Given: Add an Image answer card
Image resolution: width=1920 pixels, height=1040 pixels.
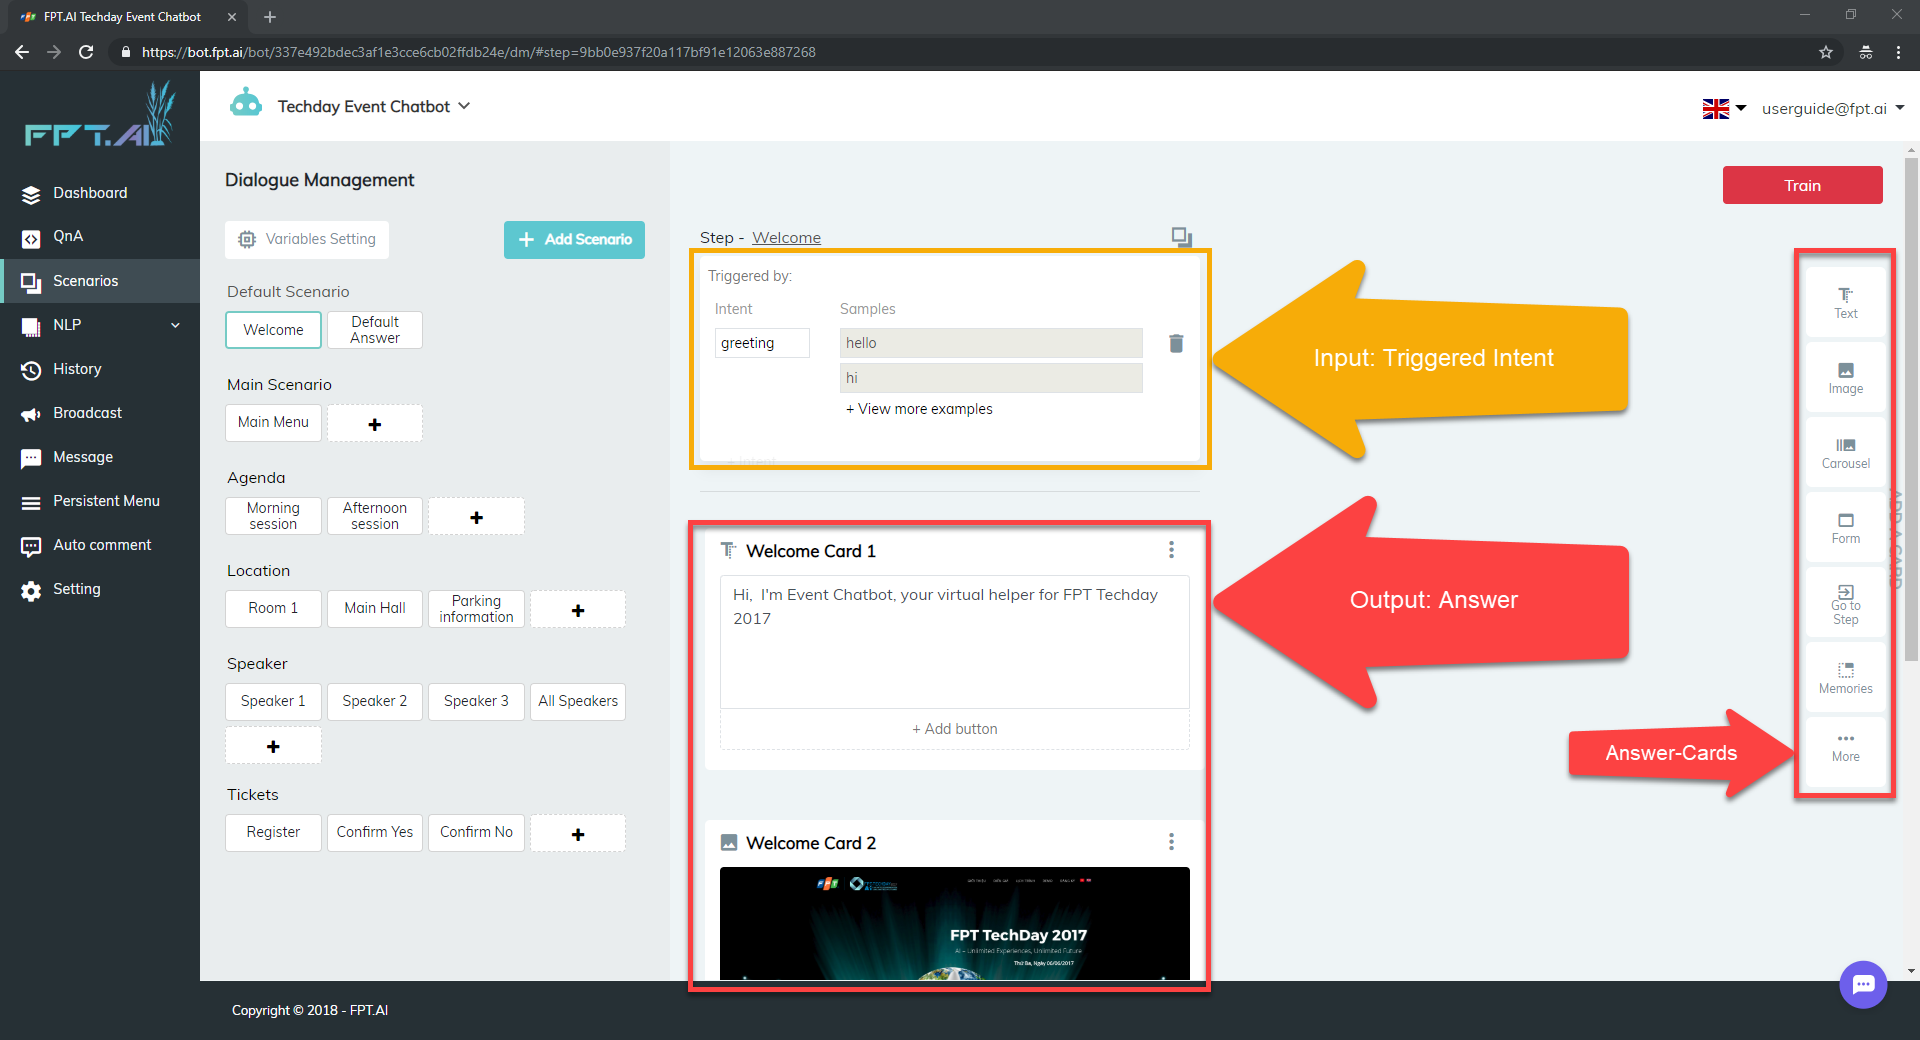Looking at the screenshot, I should click(1845, 378).
